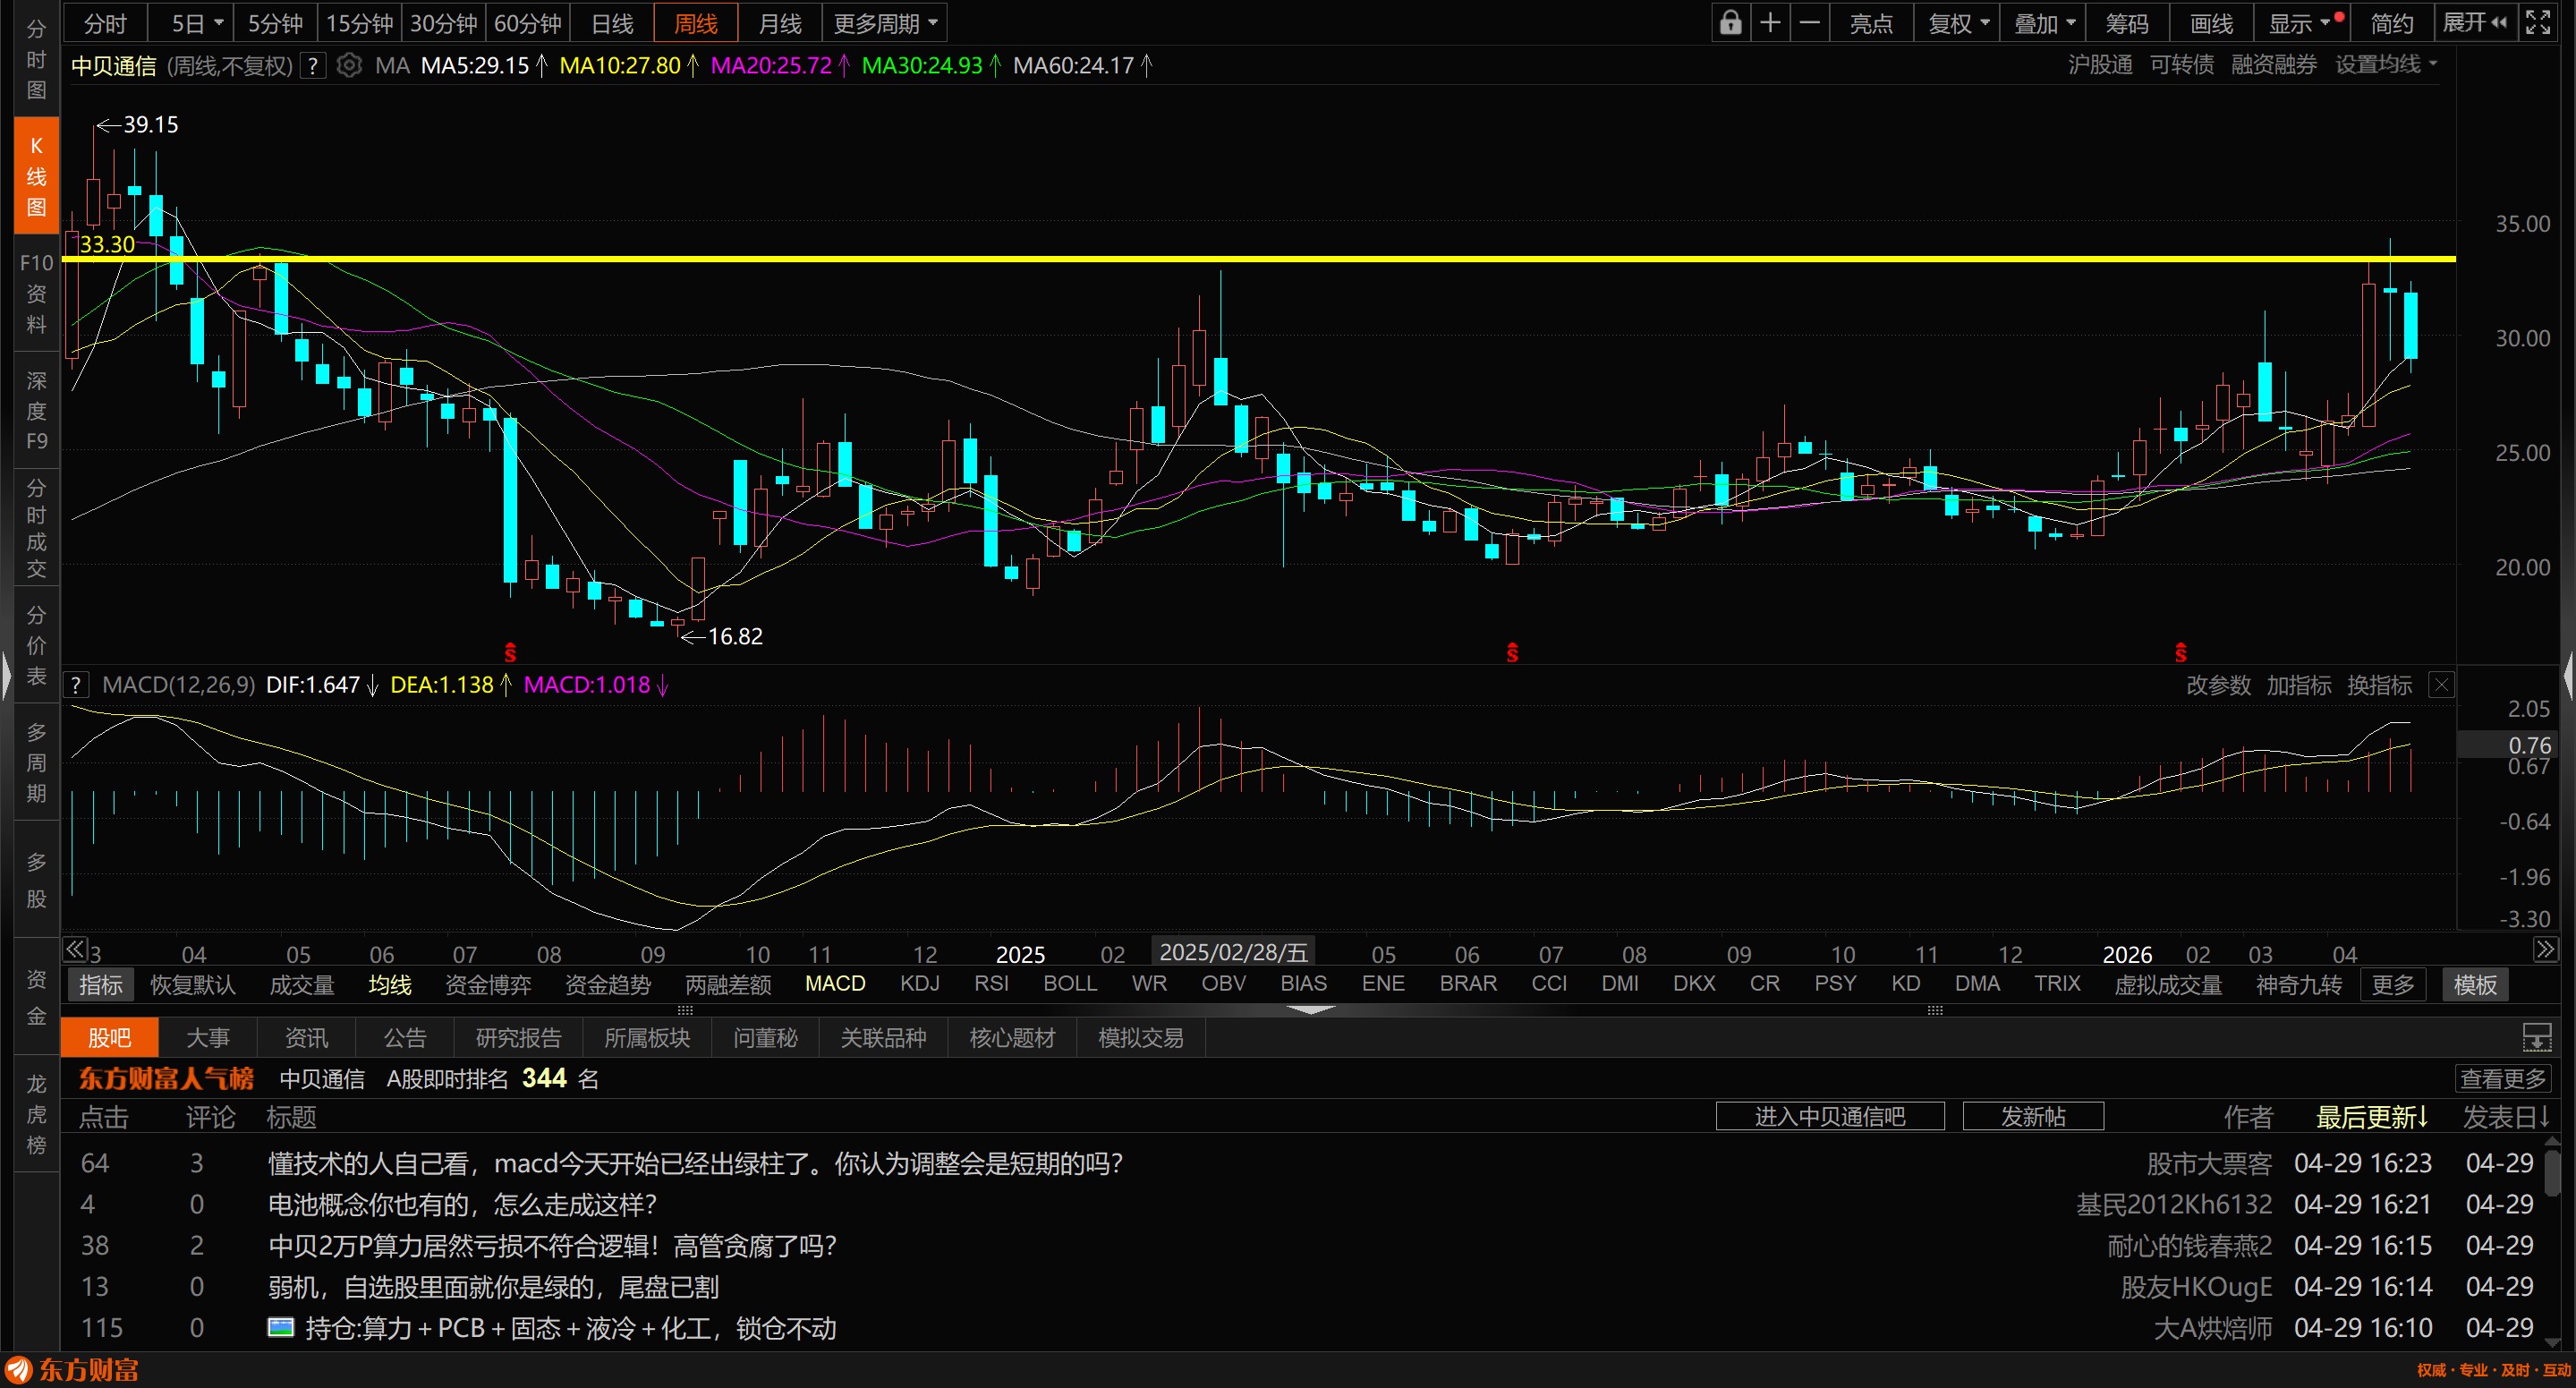Image resolution: width=2576 pixels, height=1388 pixels.
Task: Enable RSI indicator
Action: 991,984
